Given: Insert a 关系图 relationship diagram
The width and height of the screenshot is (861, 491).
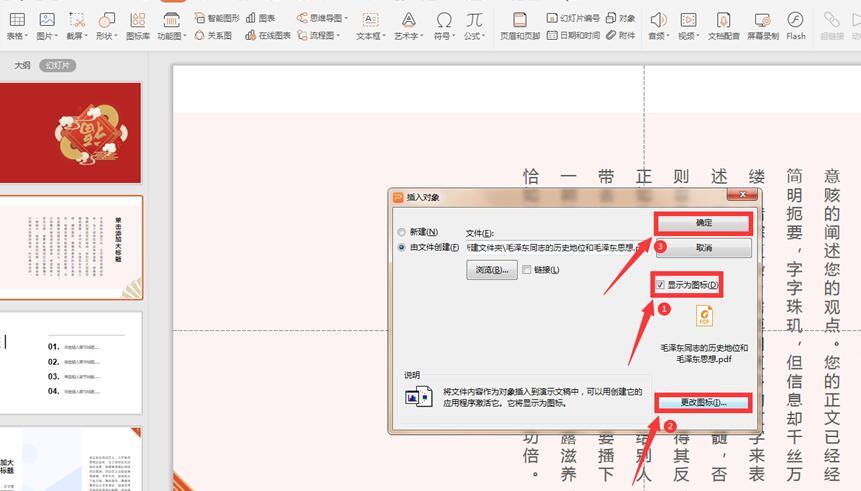Looking at the screenshot, I should tap(213, 35).
